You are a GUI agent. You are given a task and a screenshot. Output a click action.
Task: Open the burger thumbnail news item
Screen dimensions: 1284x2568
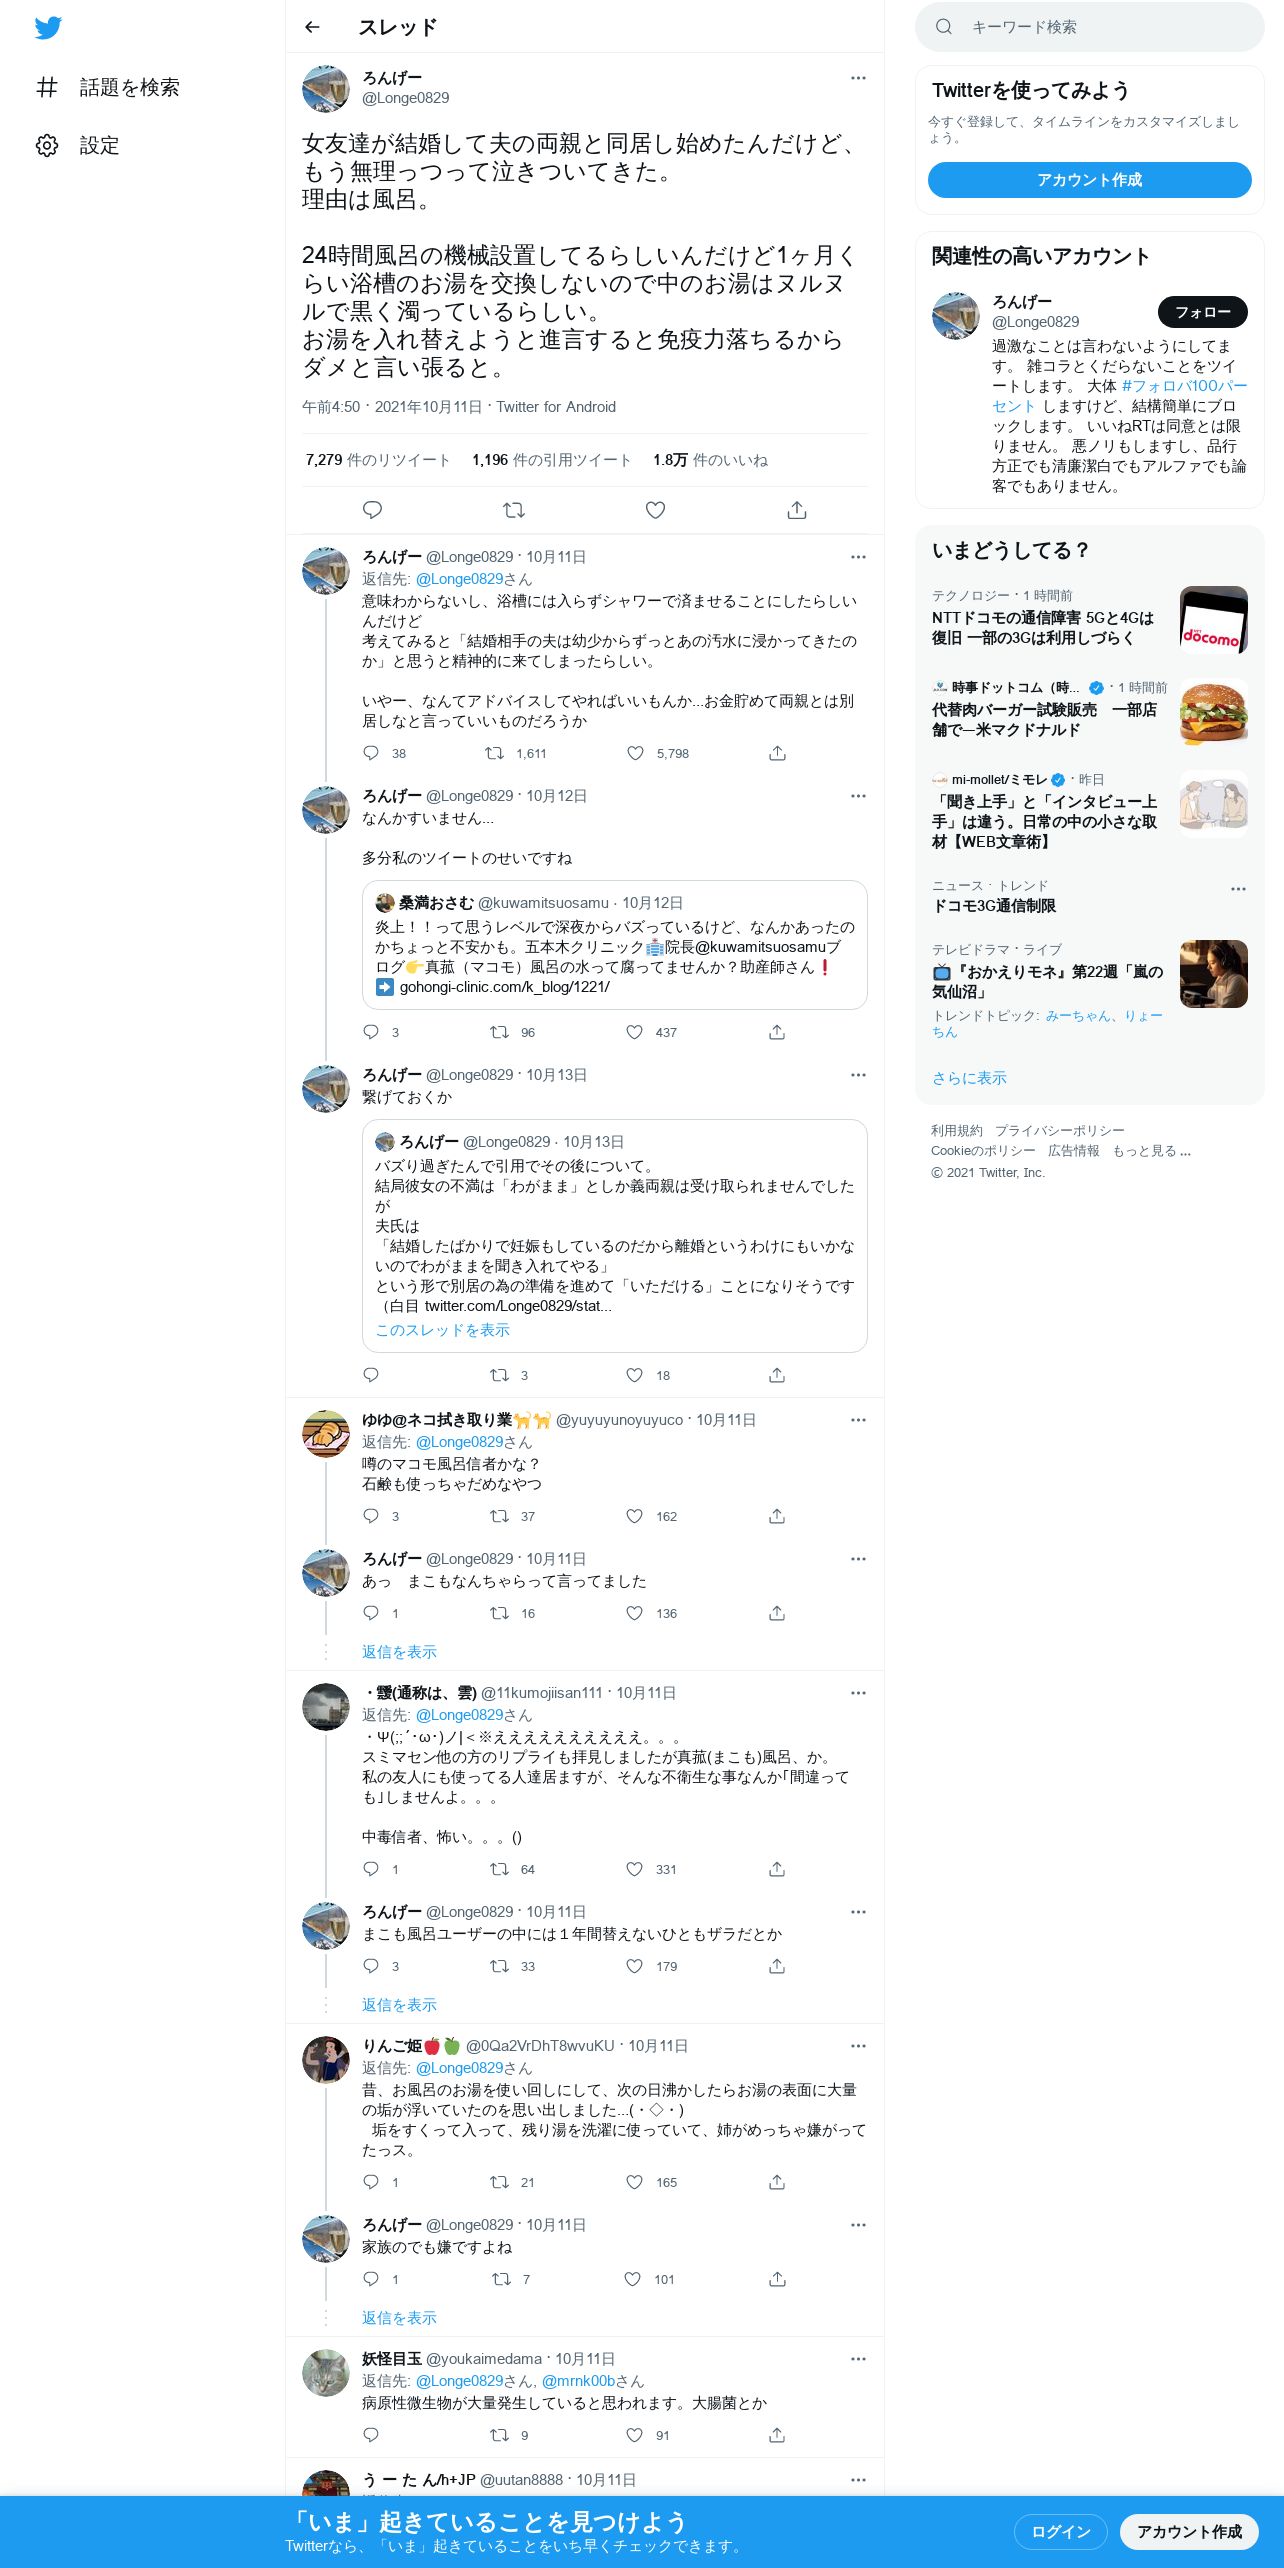1090,710
